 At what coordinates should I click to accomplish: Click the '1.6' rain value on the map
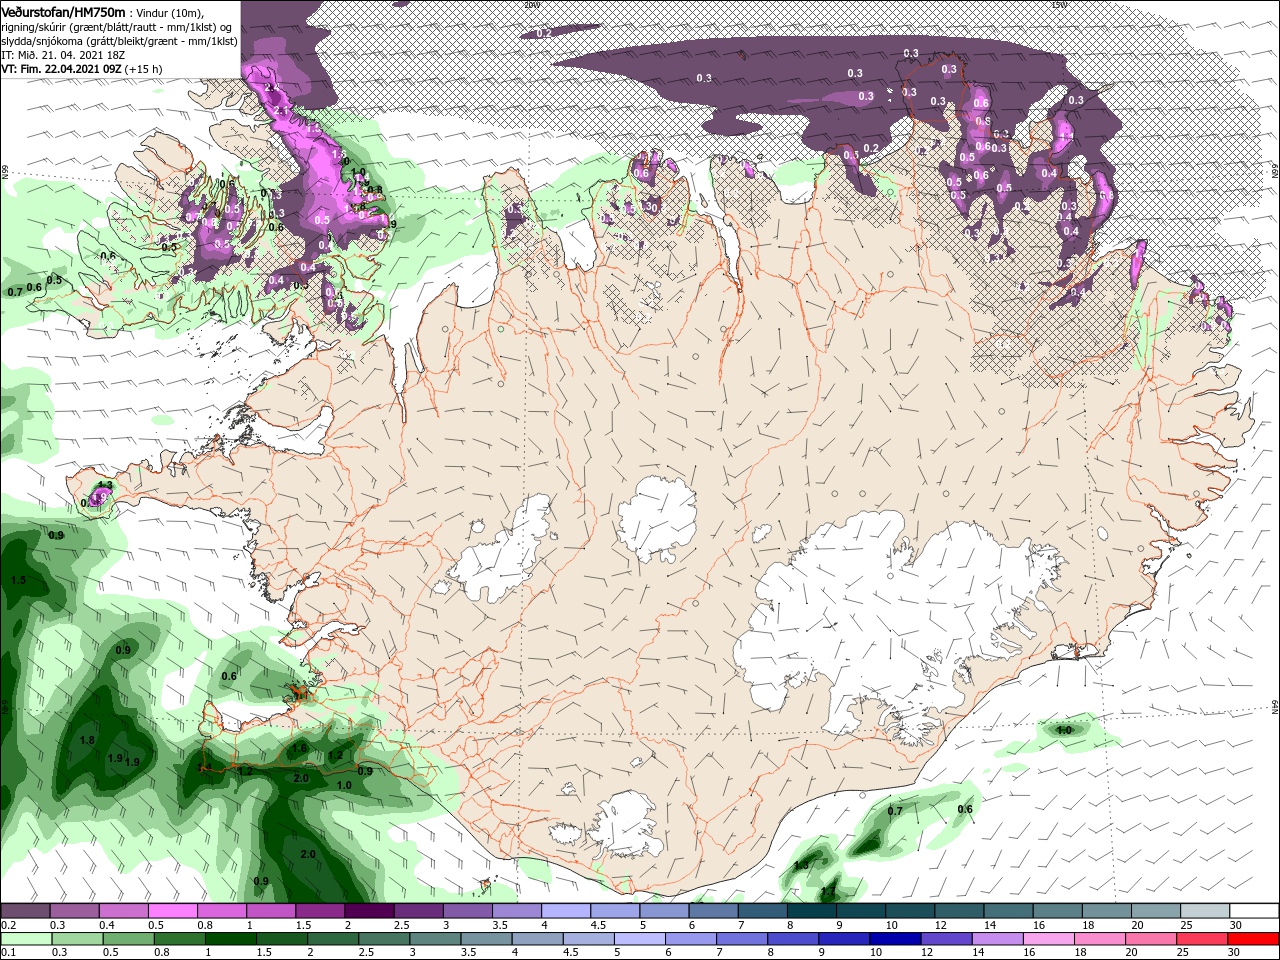pyautogui.click(x=298, y=748)
